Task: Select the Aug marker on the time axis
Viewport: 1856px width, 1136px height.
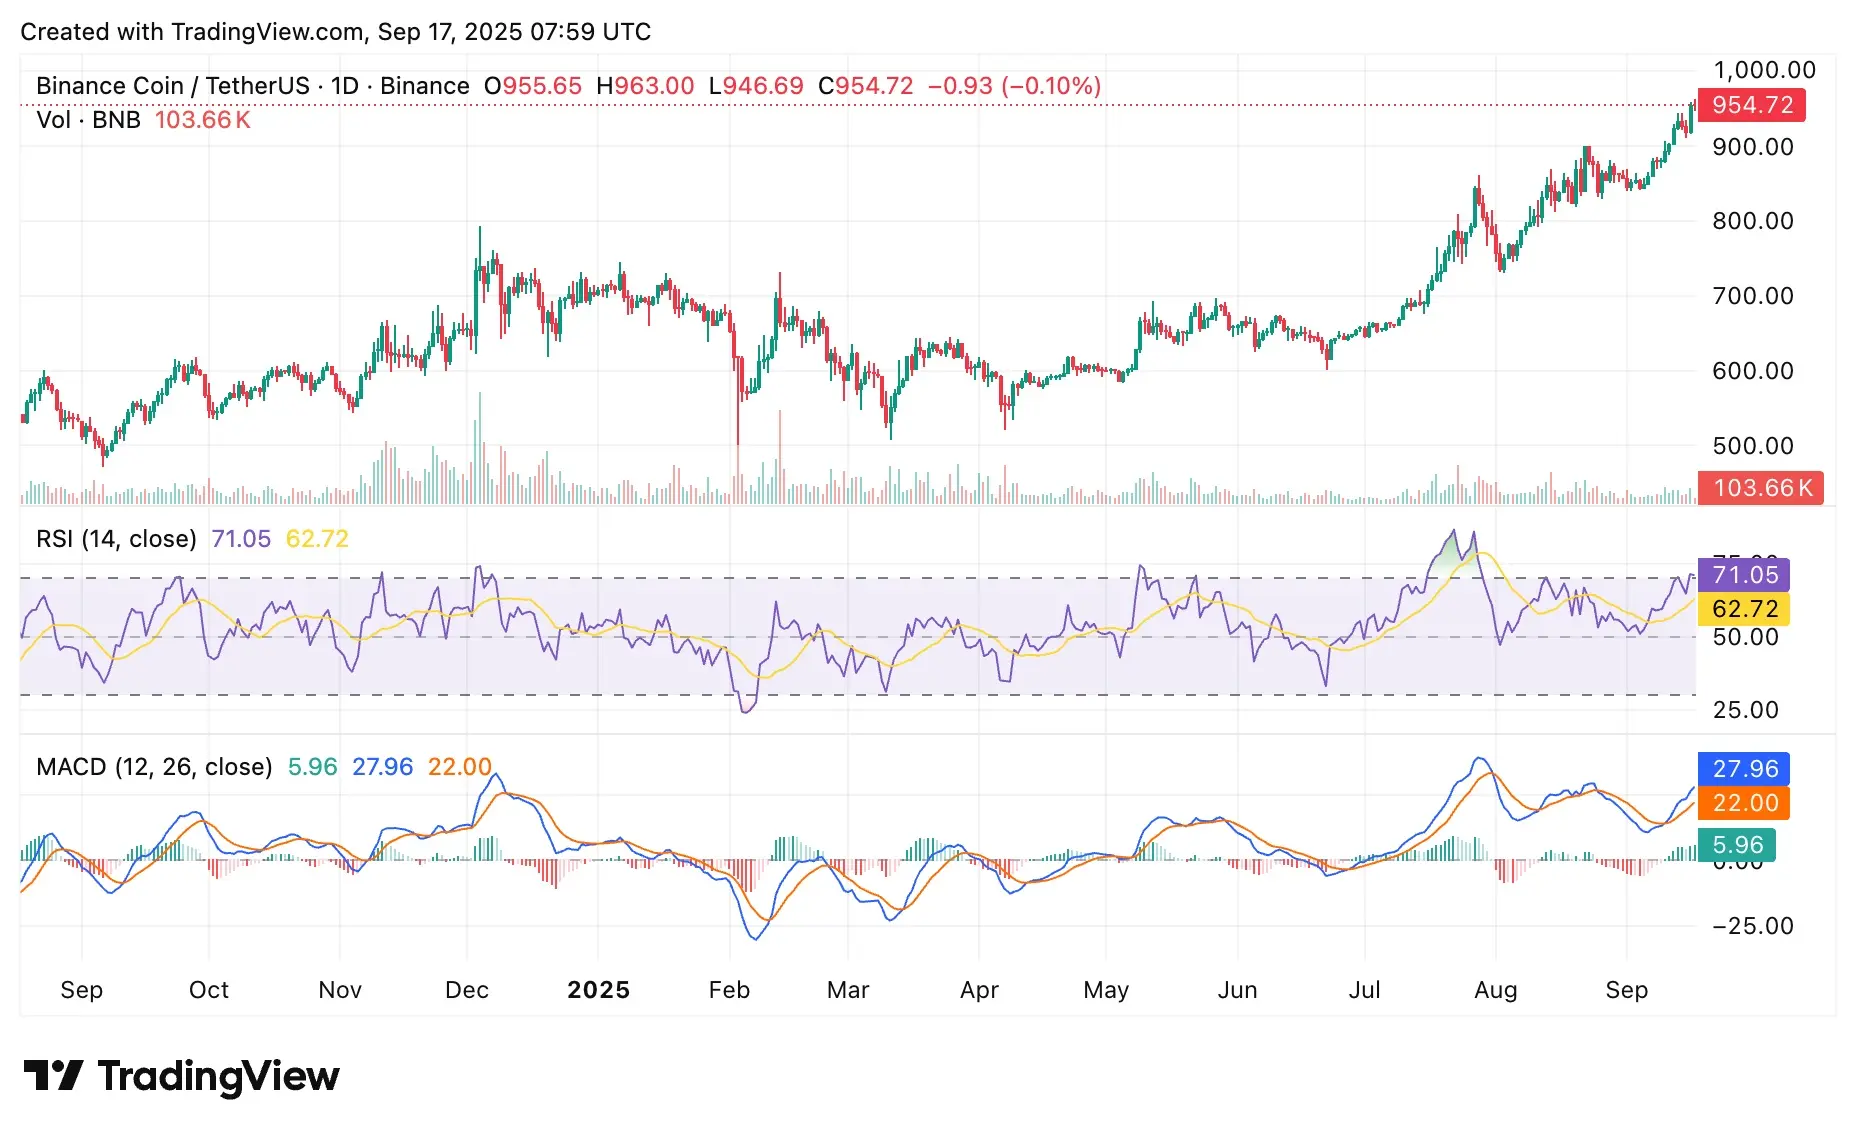Action: pos(1496,990)
